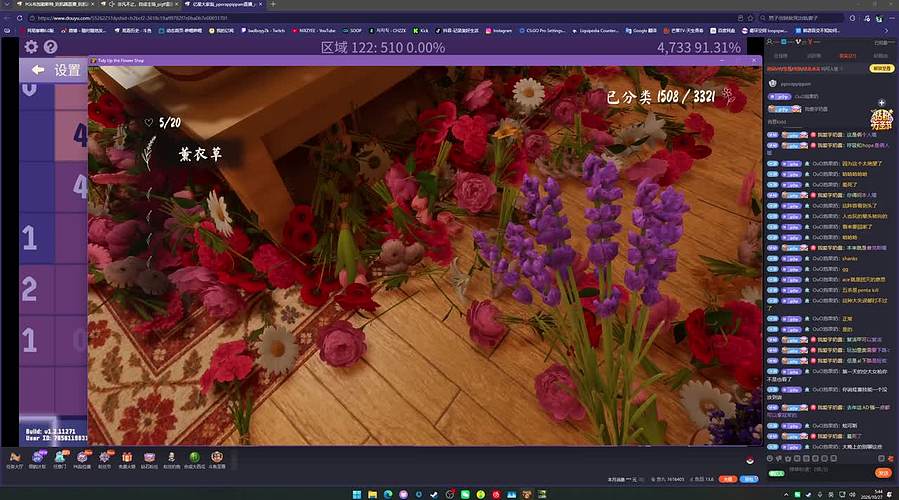Open the SOOP bookmark
Viewport: 899px width, 500px height.
(353, 30)
